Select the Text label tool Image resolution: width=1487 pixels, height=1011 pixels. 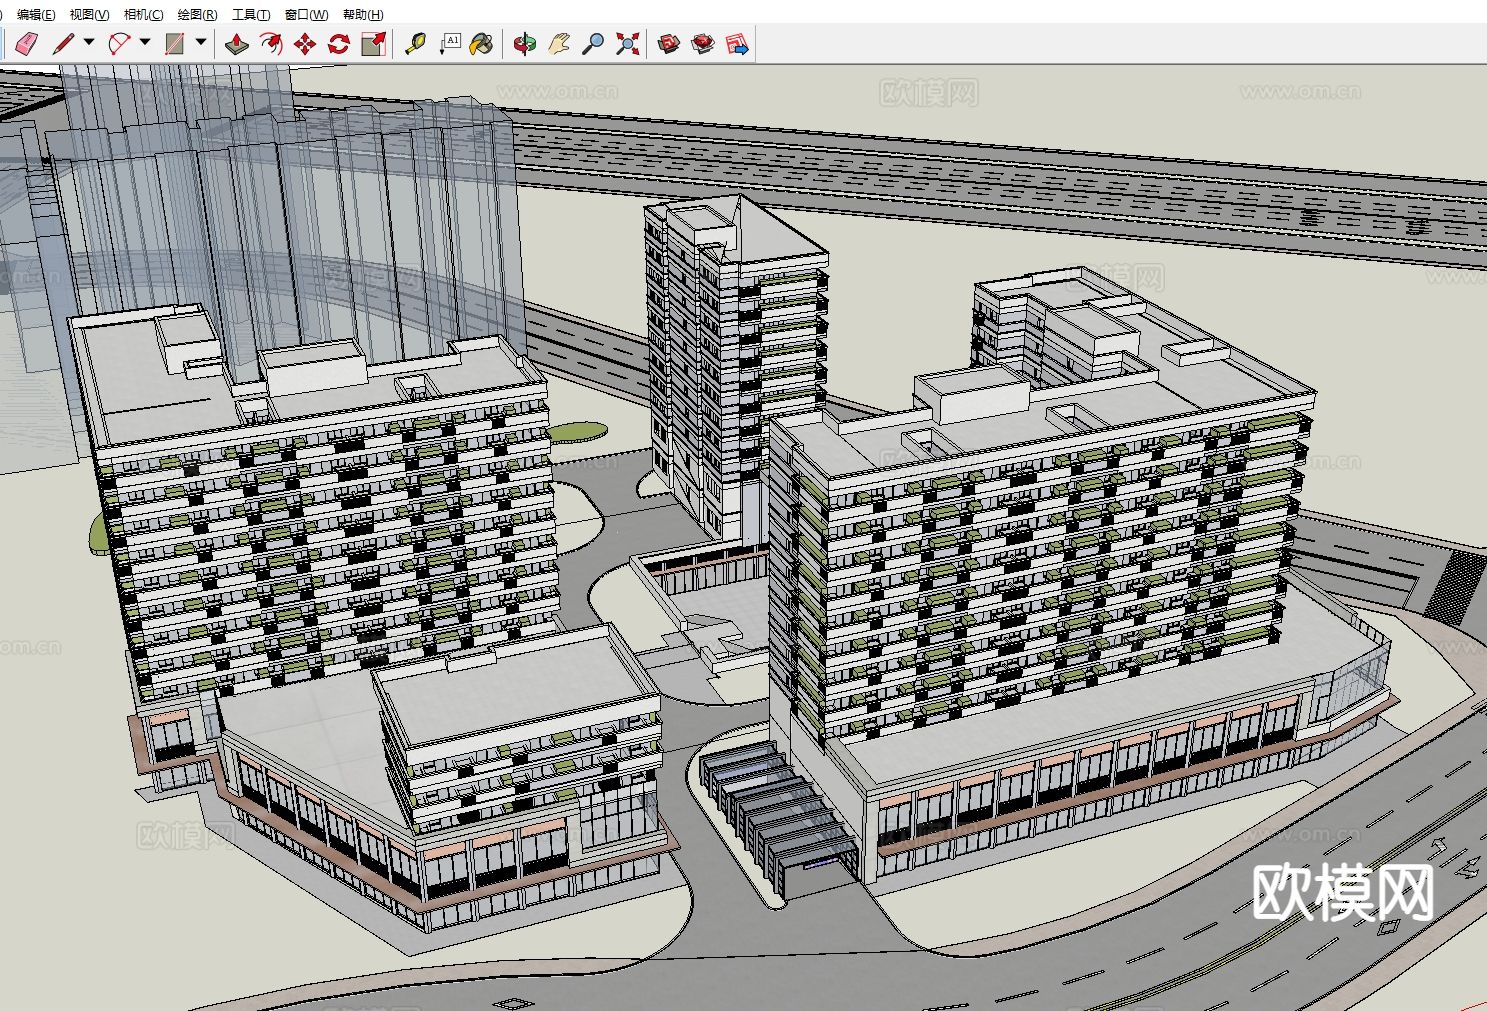click(449, 44)
